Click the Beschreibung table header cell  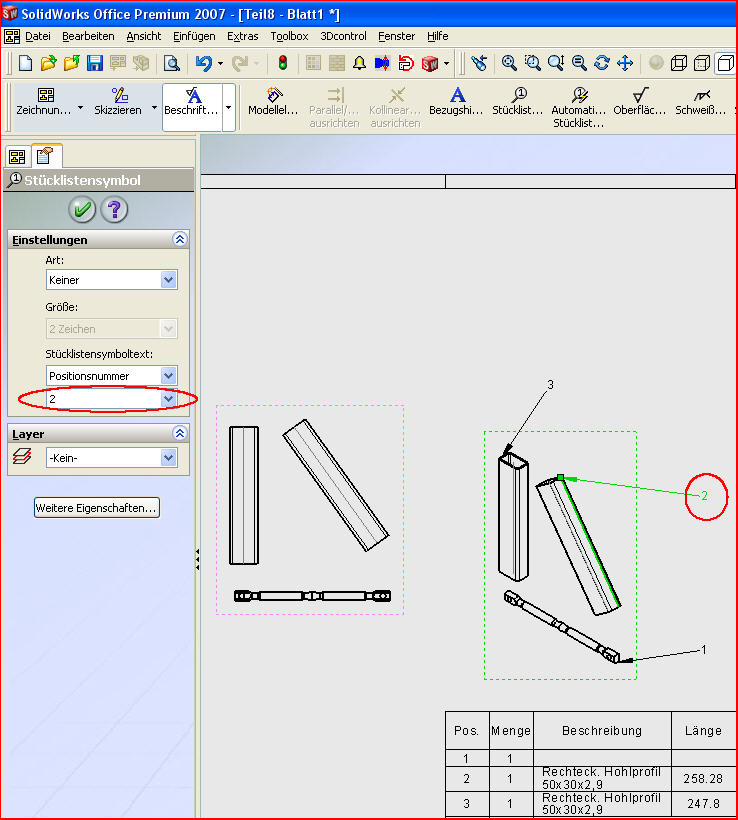pos(602,730)
